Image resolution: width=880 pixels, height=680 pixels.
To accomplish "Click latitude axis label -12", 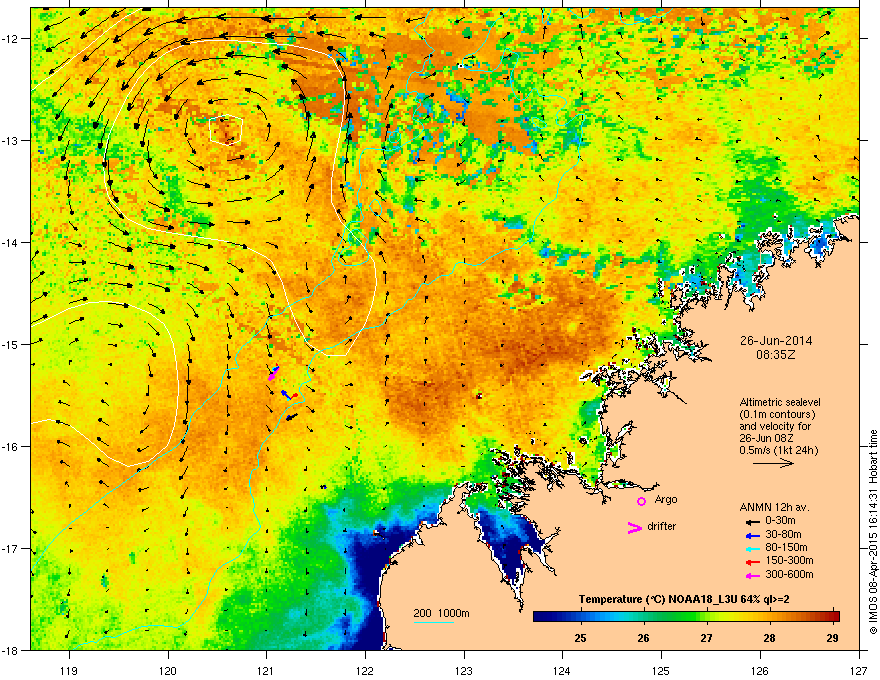I will 10,39.
